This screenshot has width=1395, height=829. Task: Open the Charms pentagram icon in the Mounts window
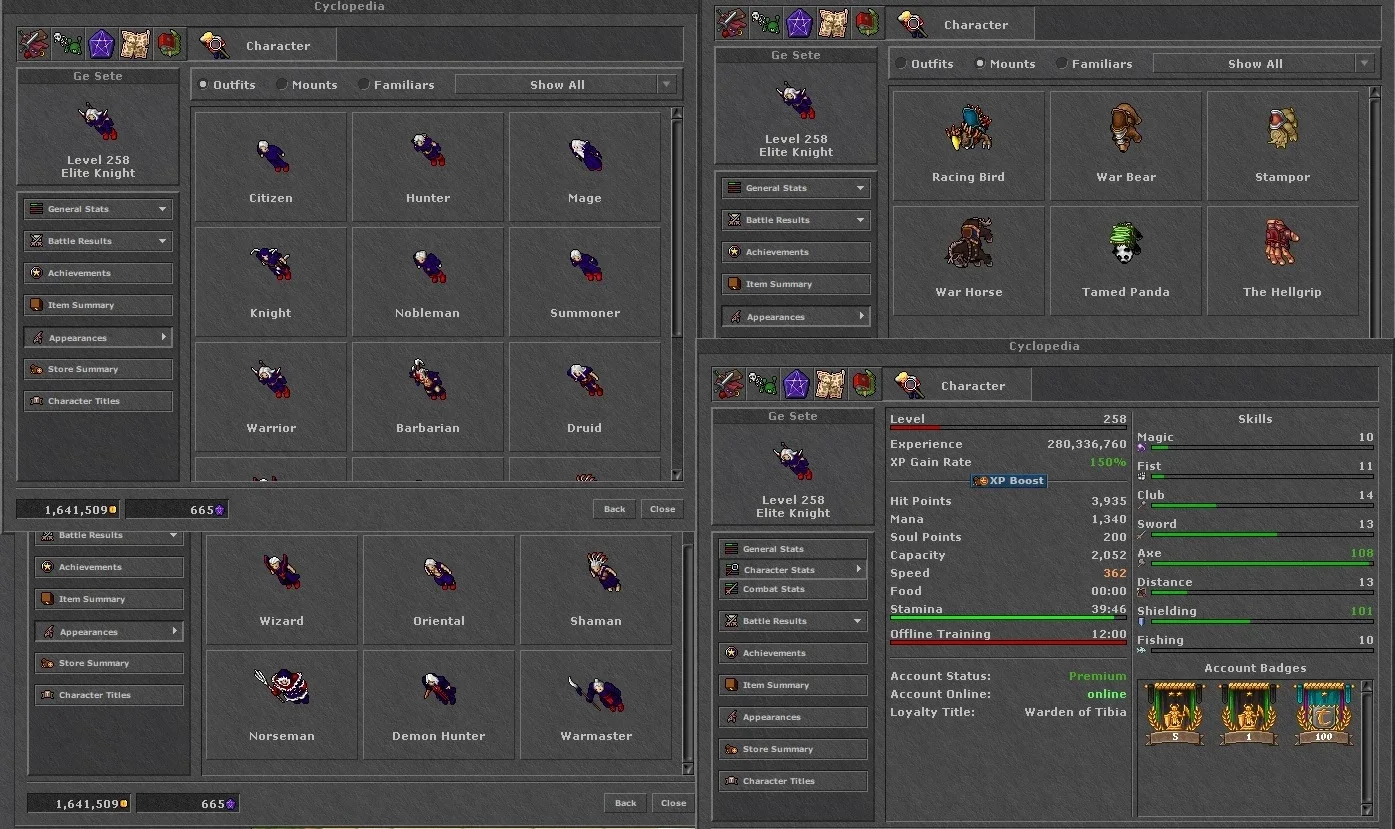[799, 23]
